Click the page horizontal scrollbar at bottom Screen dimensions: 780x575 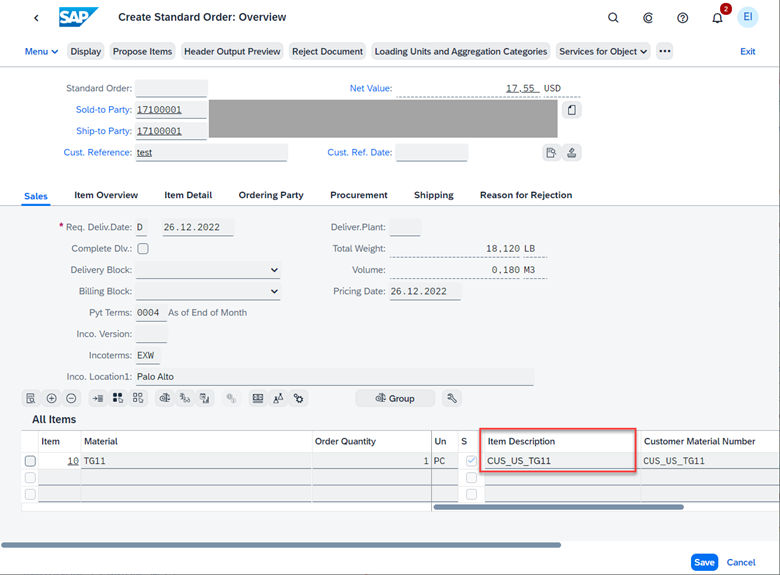(x=281, y=545)
